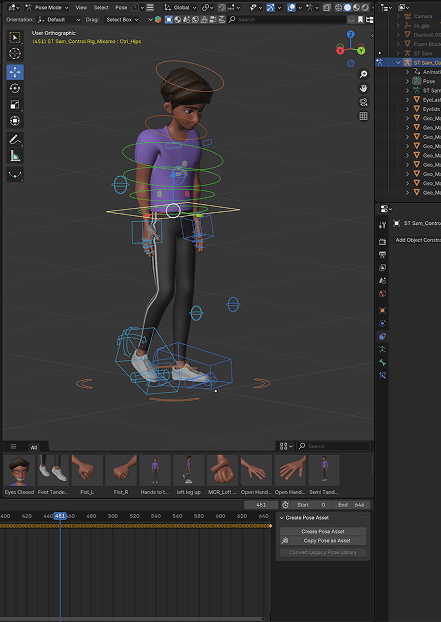The height and width of the screenshot is (622, 441).
Task: Apply the left leg up pose asset
Action: (x=188, y=475)
